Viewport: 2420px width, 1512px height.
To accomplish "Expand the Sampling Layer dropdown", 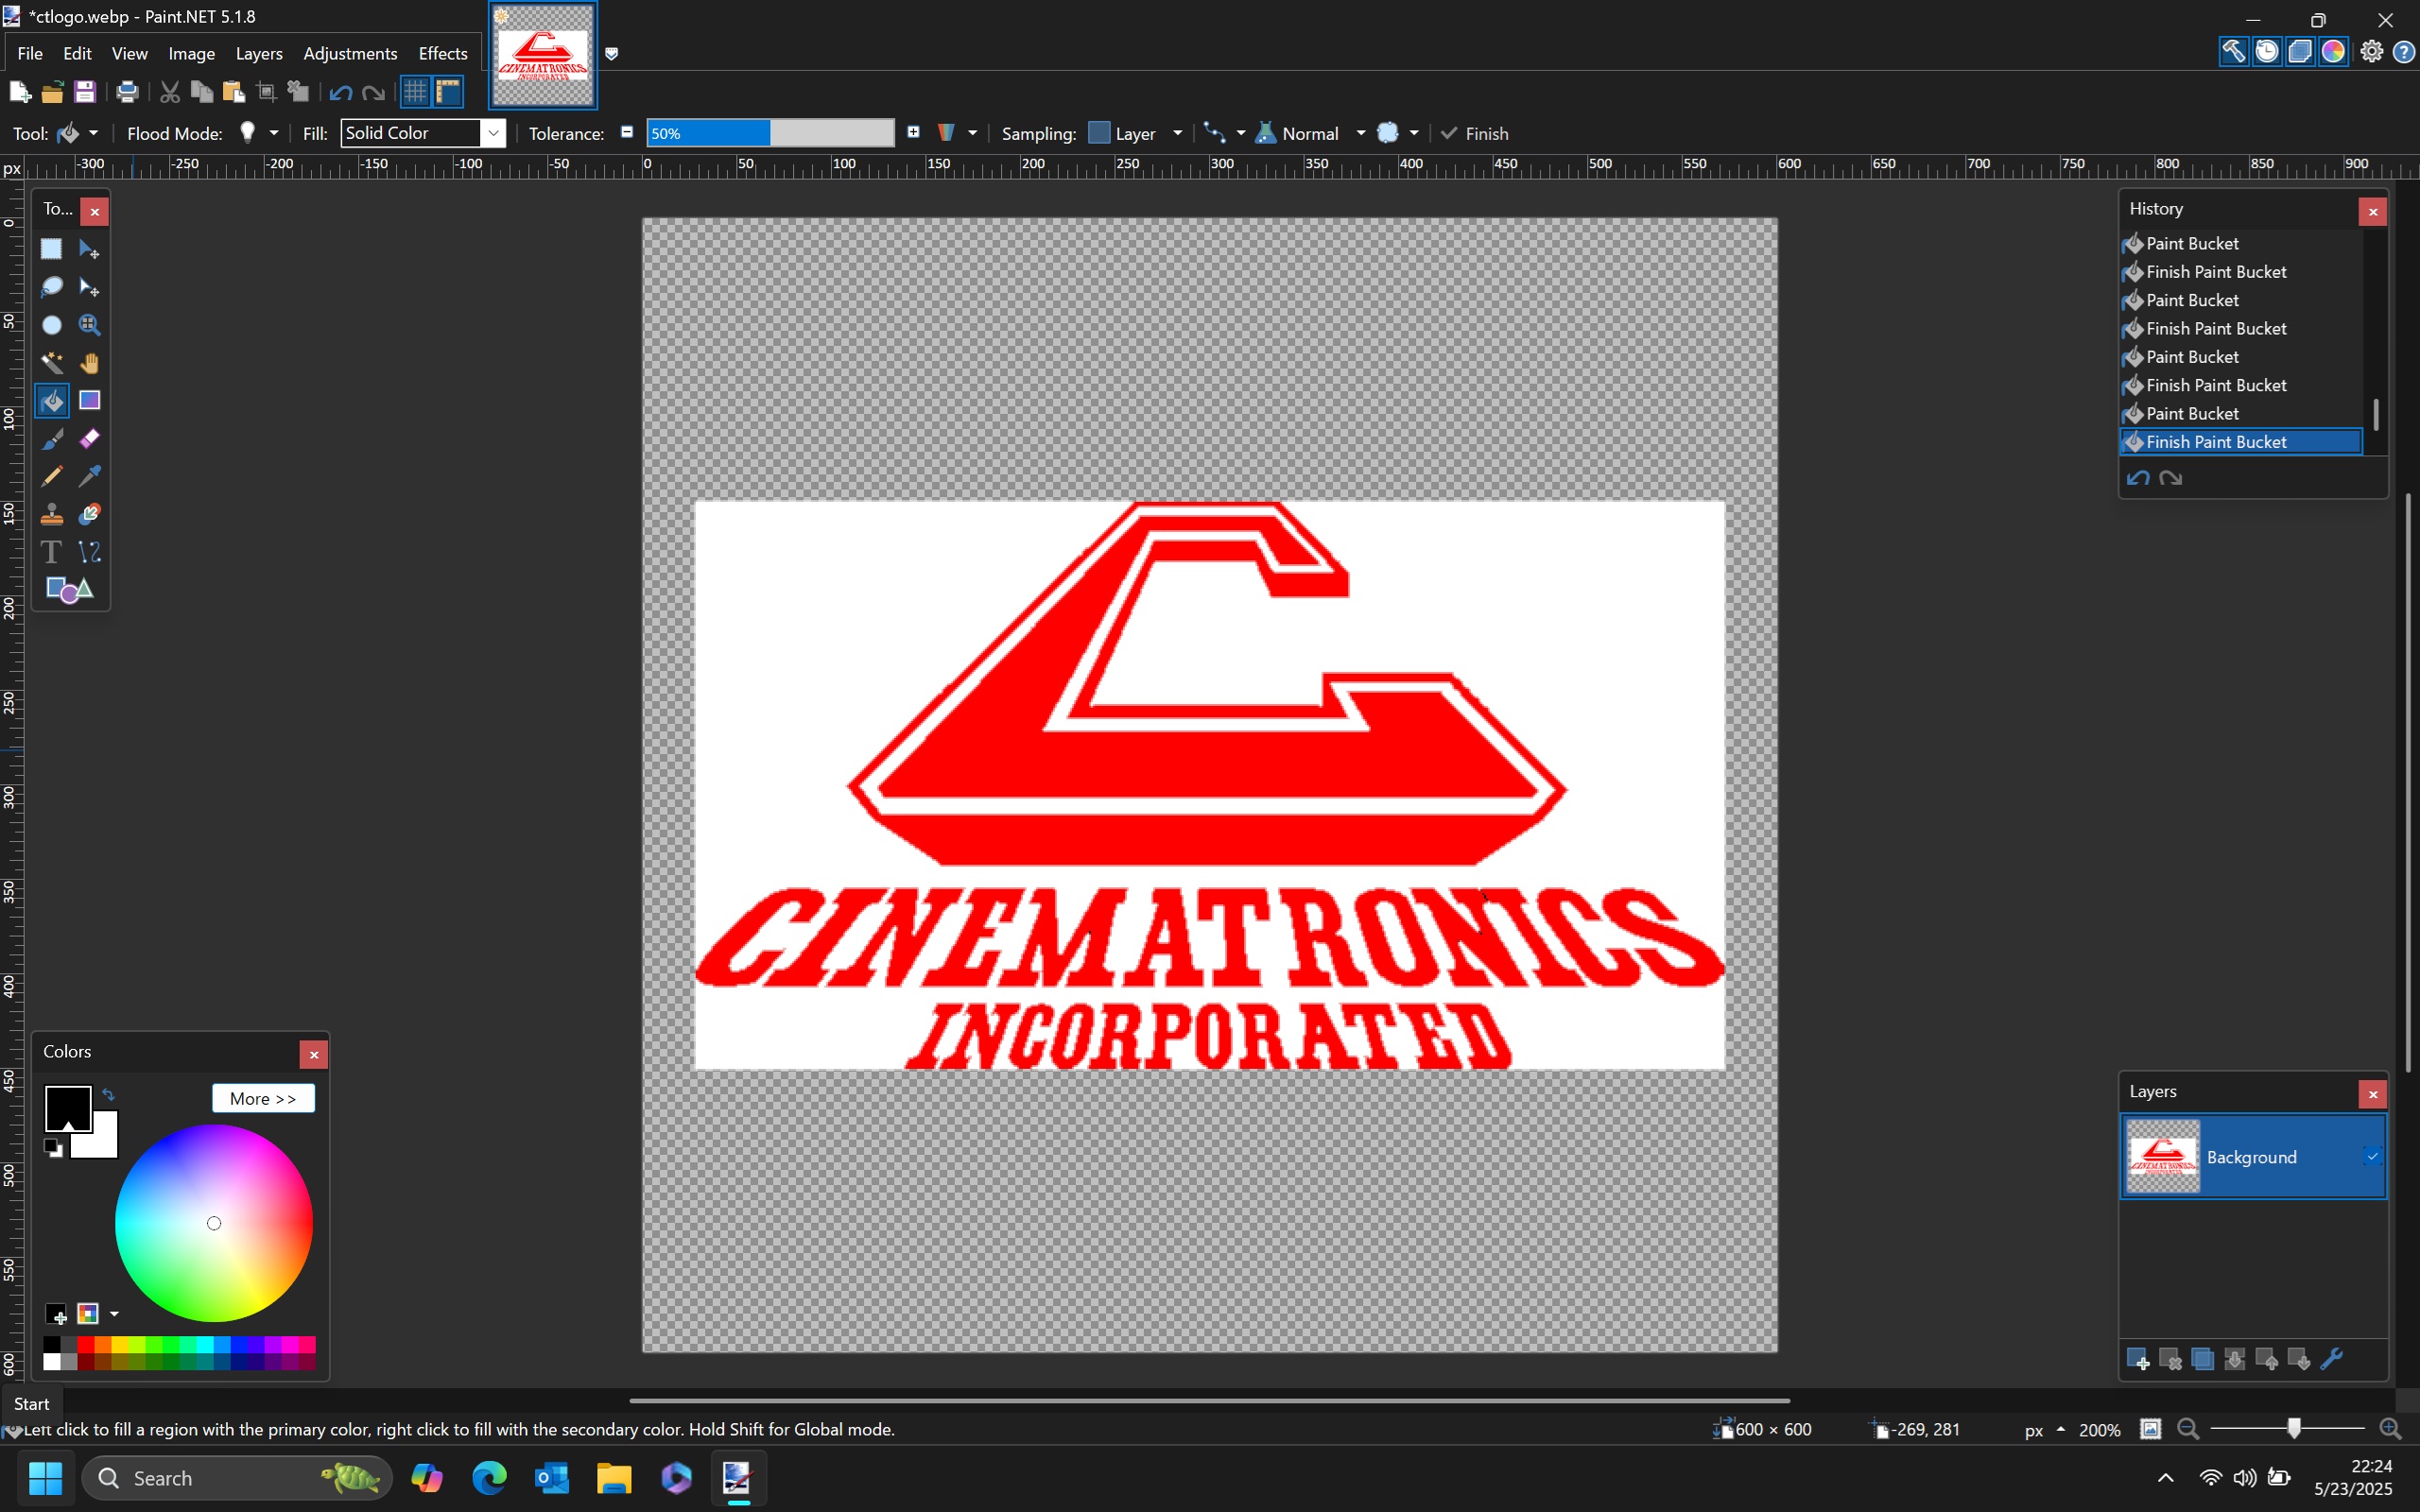I will (1177, 133).
